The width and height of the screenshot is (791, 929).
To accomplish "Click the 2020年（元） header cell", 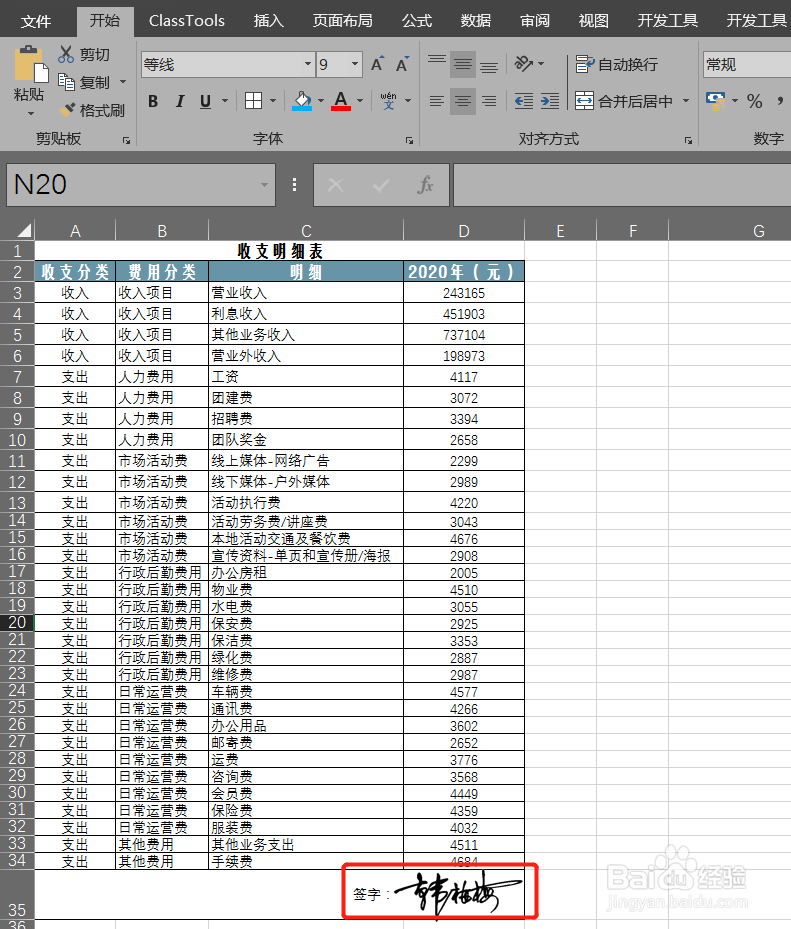I will (464, 272).
